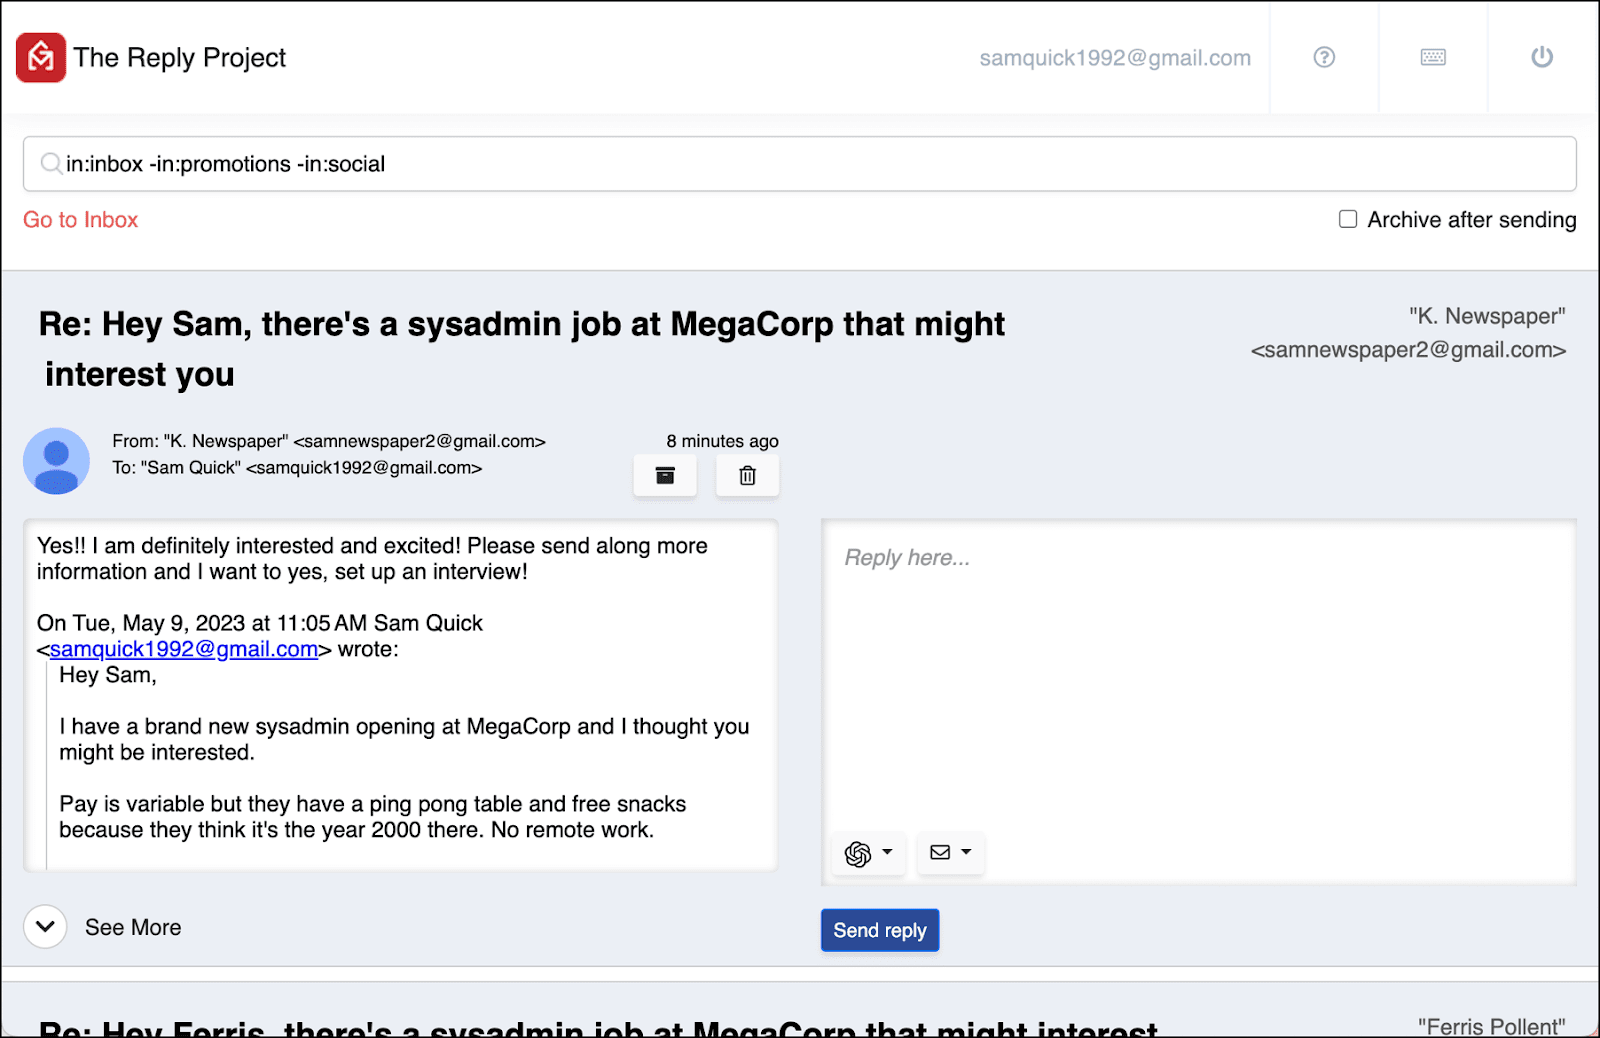Click the From: K. Newspaper line
Screen dimensions: 1600x1038
pyautogui.click(x=329, y=441)
